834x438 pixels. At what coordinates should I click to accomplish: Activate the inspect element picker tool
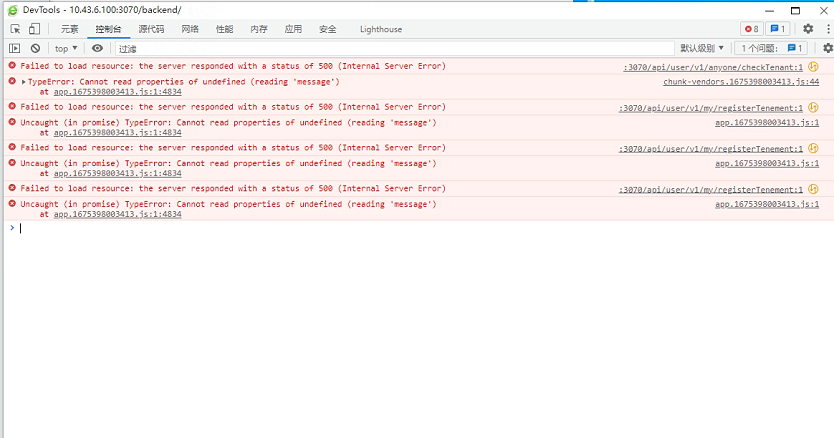tap(16, 29)
